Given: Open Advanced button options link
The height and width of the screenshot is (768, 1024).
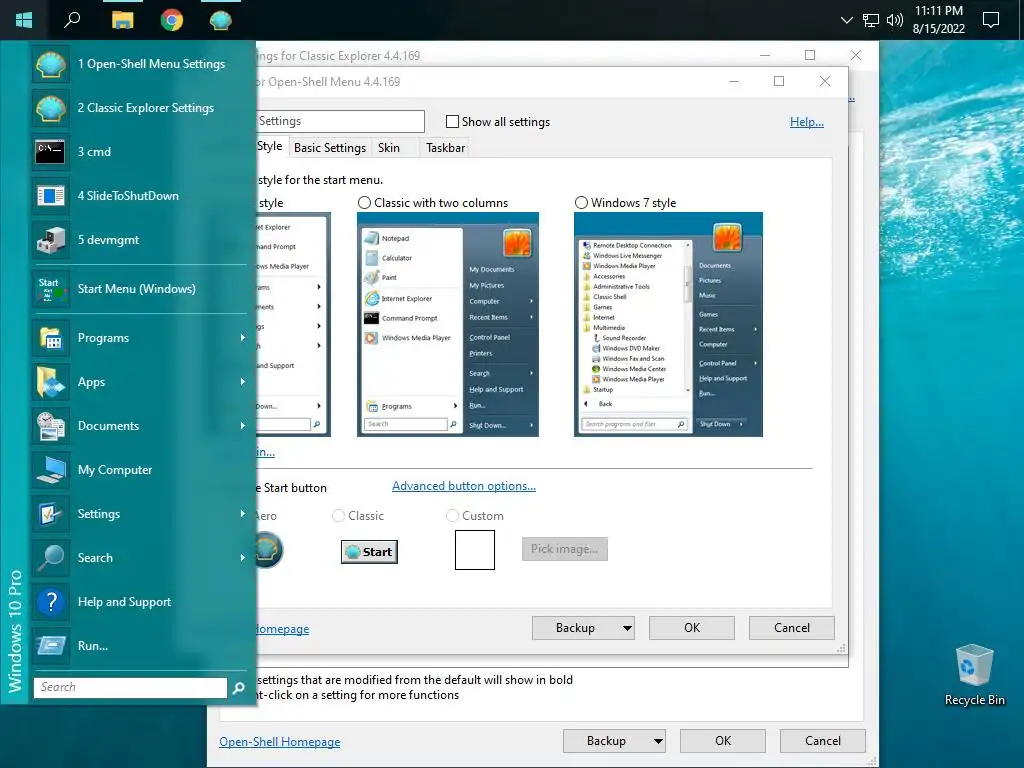Looking at the screenshot, I should [x=464, y=486].
